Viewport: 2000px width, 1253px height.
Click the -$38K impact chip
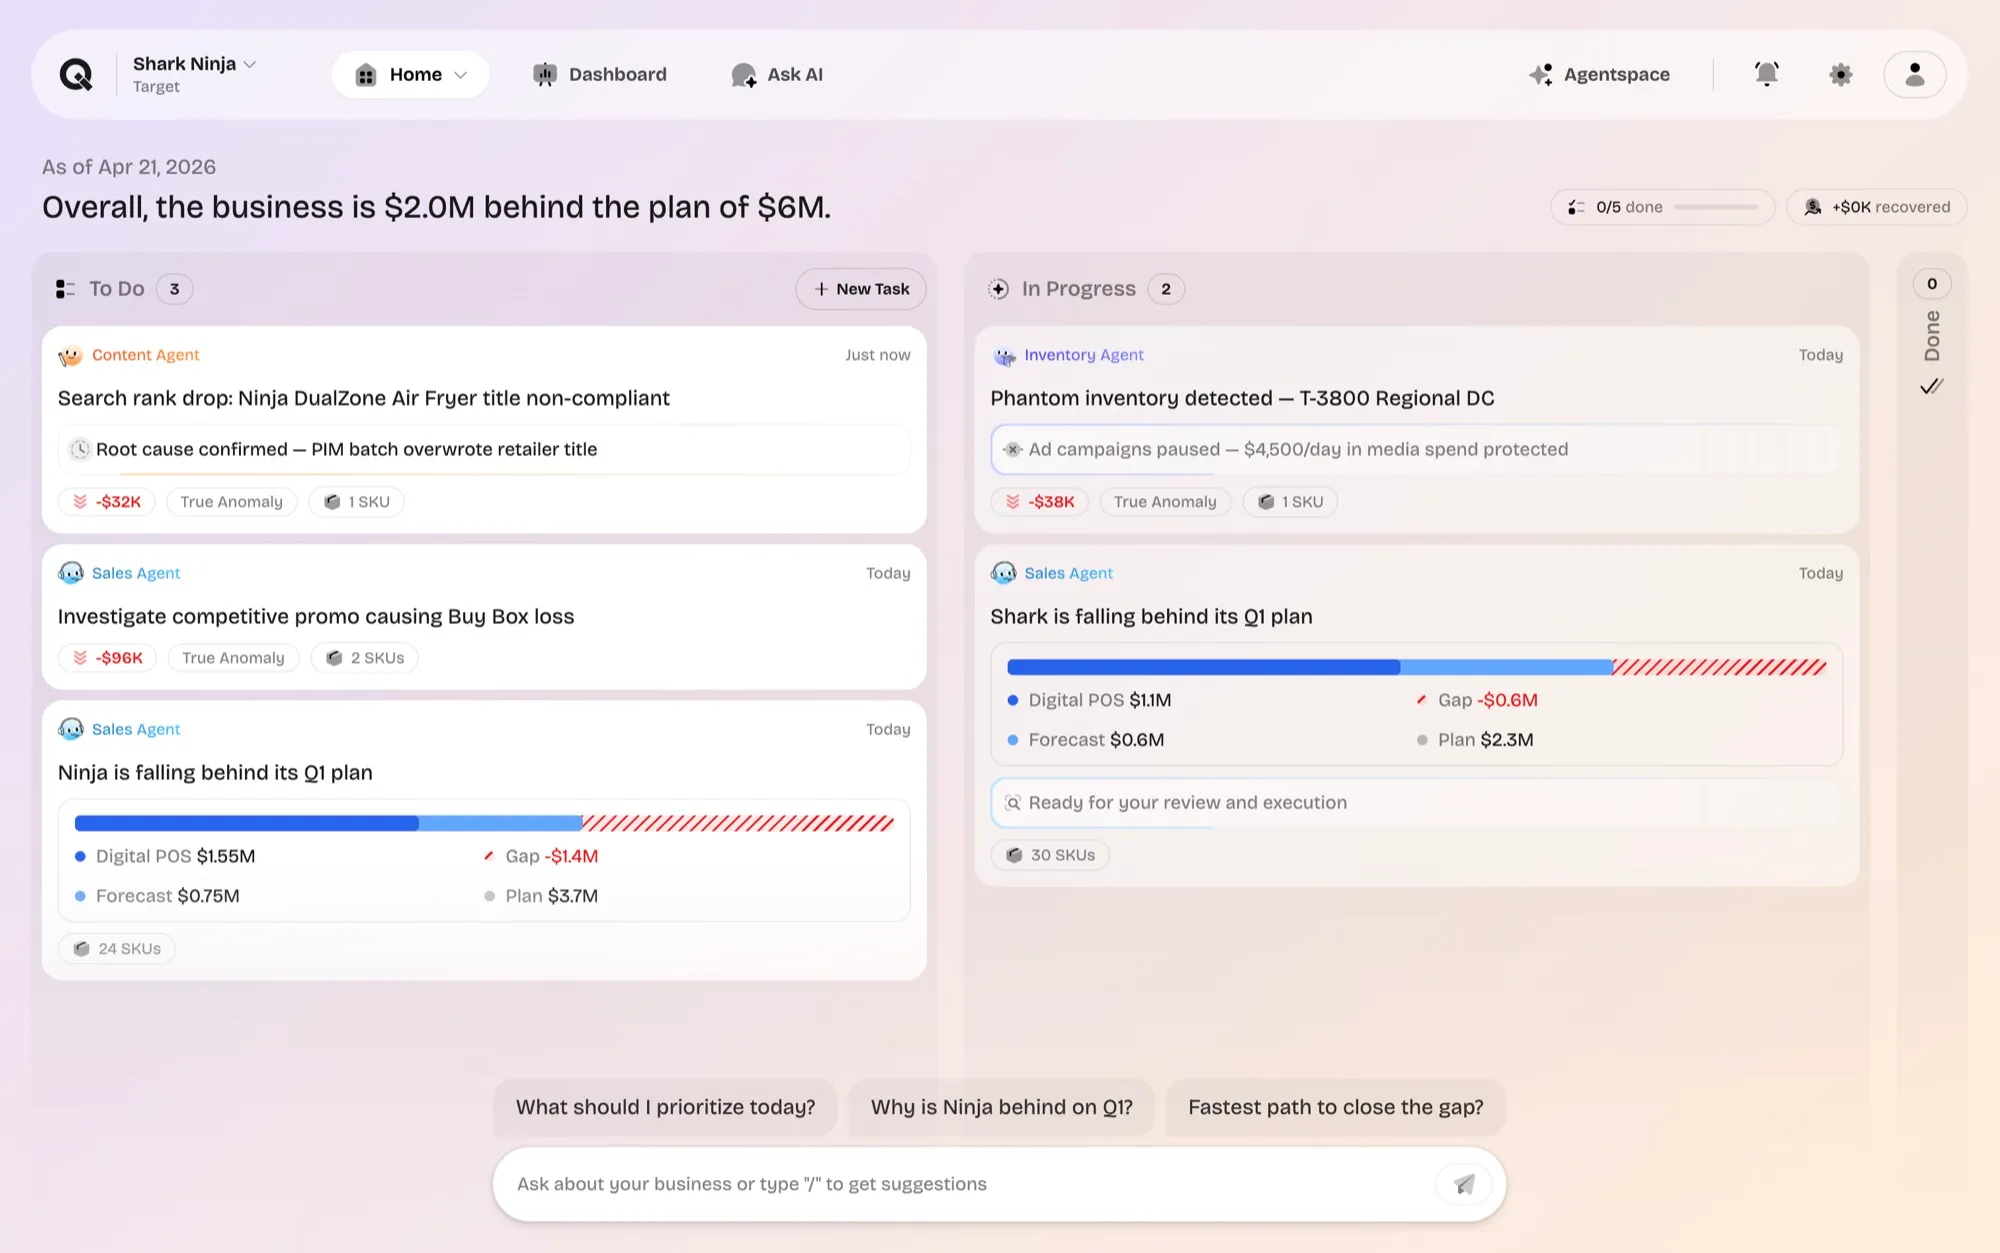(x=1040, y=502)
